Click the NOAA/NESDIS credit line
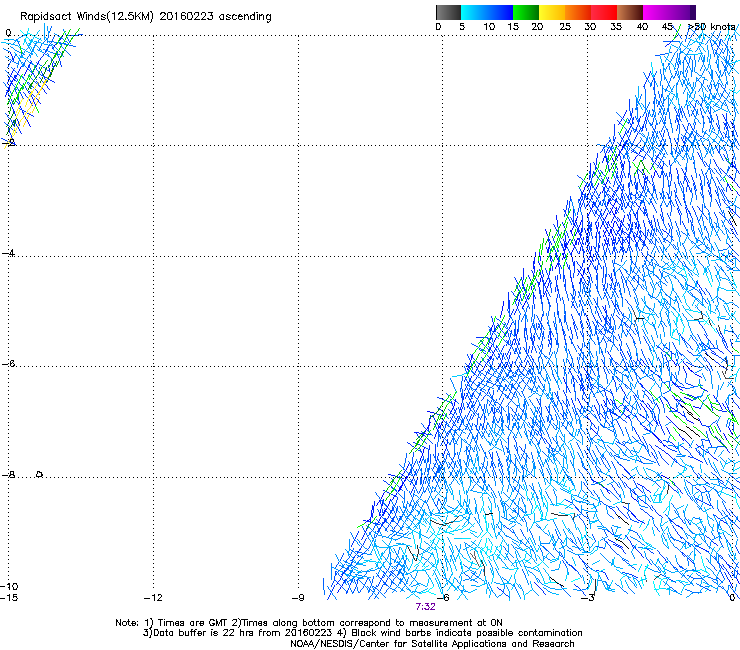 [432, 644]
